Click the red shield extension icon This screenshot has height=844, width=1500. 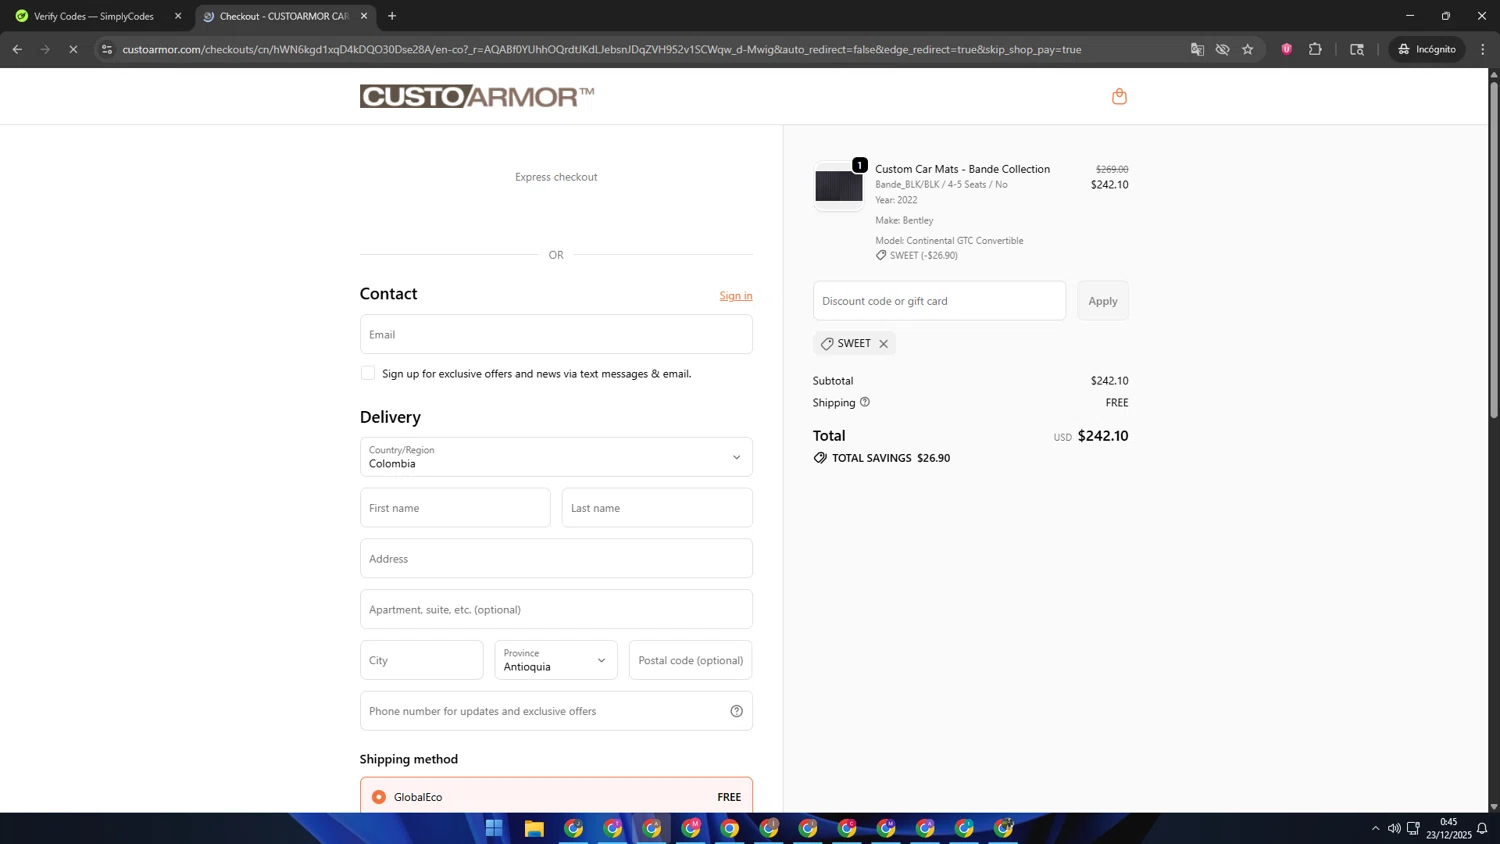[1286, 49]
